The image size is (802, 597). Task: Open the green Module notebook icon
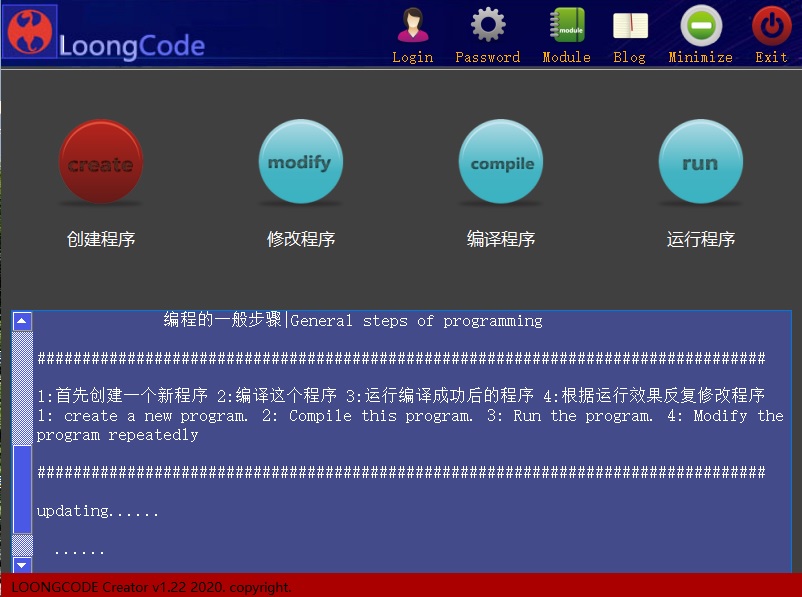pyautogui.click(x=566, y=25)
